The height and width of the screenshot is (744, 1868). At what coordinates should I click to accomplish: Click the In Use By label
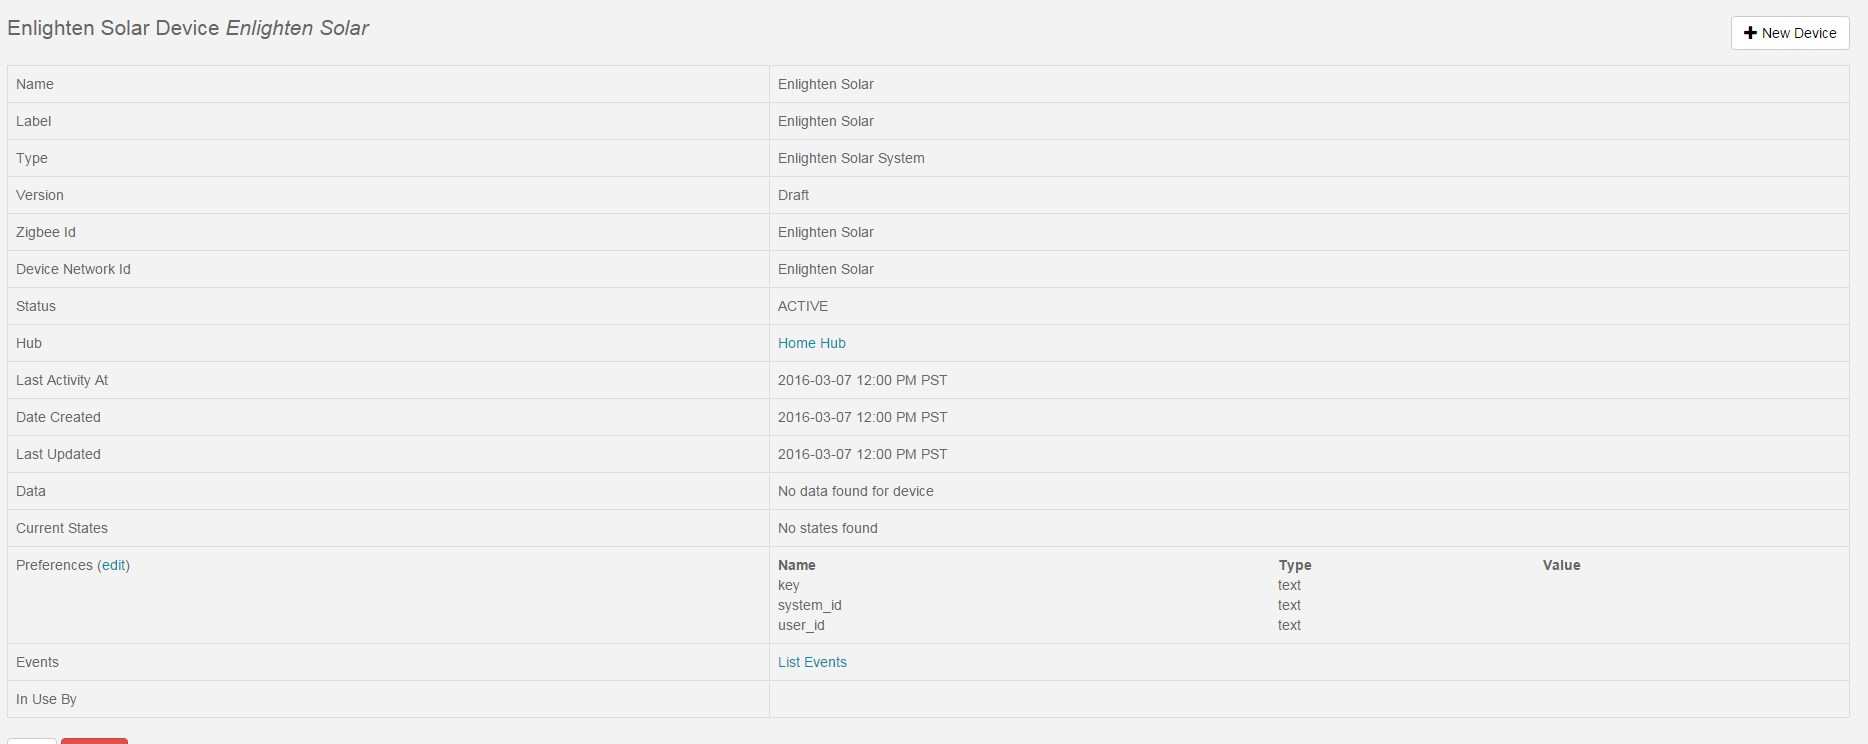click(46, 699)
